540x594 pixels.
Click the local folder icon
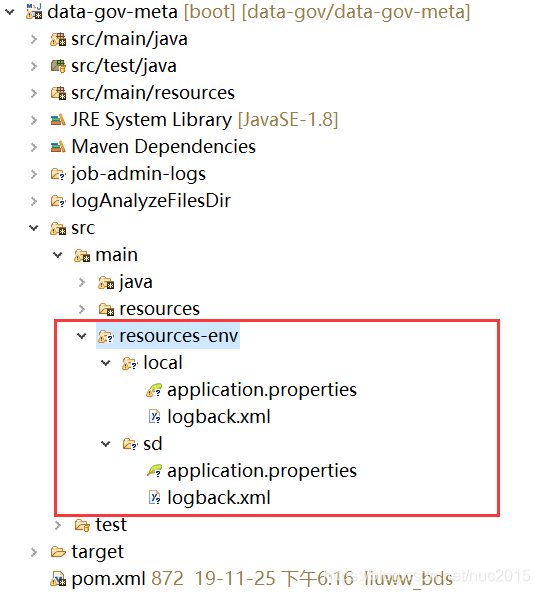click(x=130, y=364)
